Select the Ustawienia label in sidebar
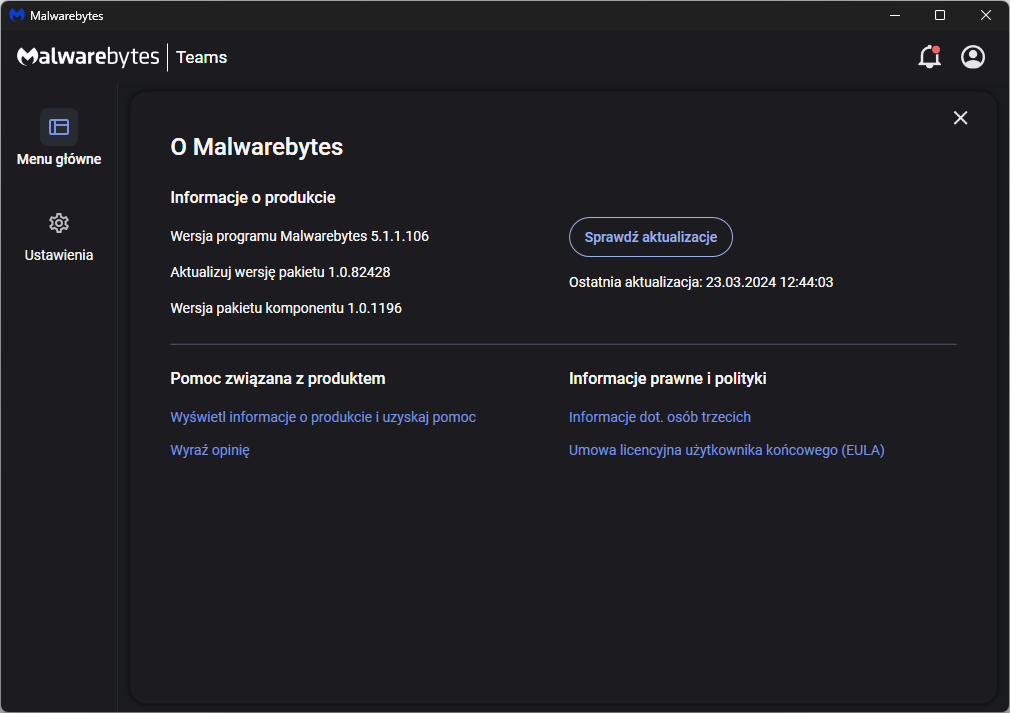Image resolution: width=1010 pixels, height=713 pixels. (x=59, y=255)
